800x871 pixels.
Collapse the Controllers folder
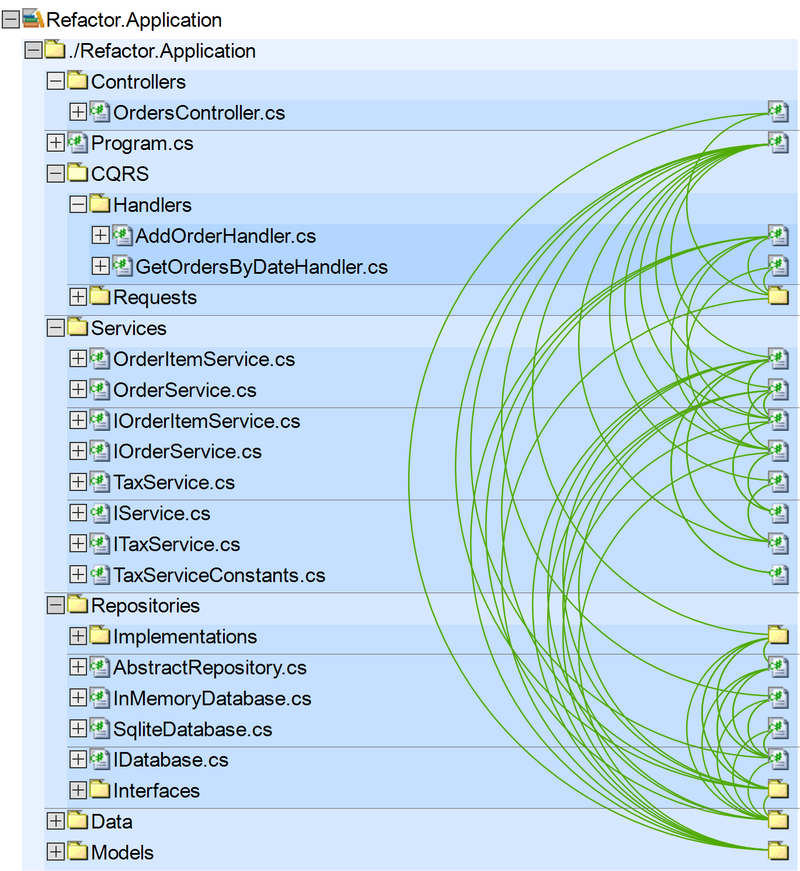pos(55,82)
